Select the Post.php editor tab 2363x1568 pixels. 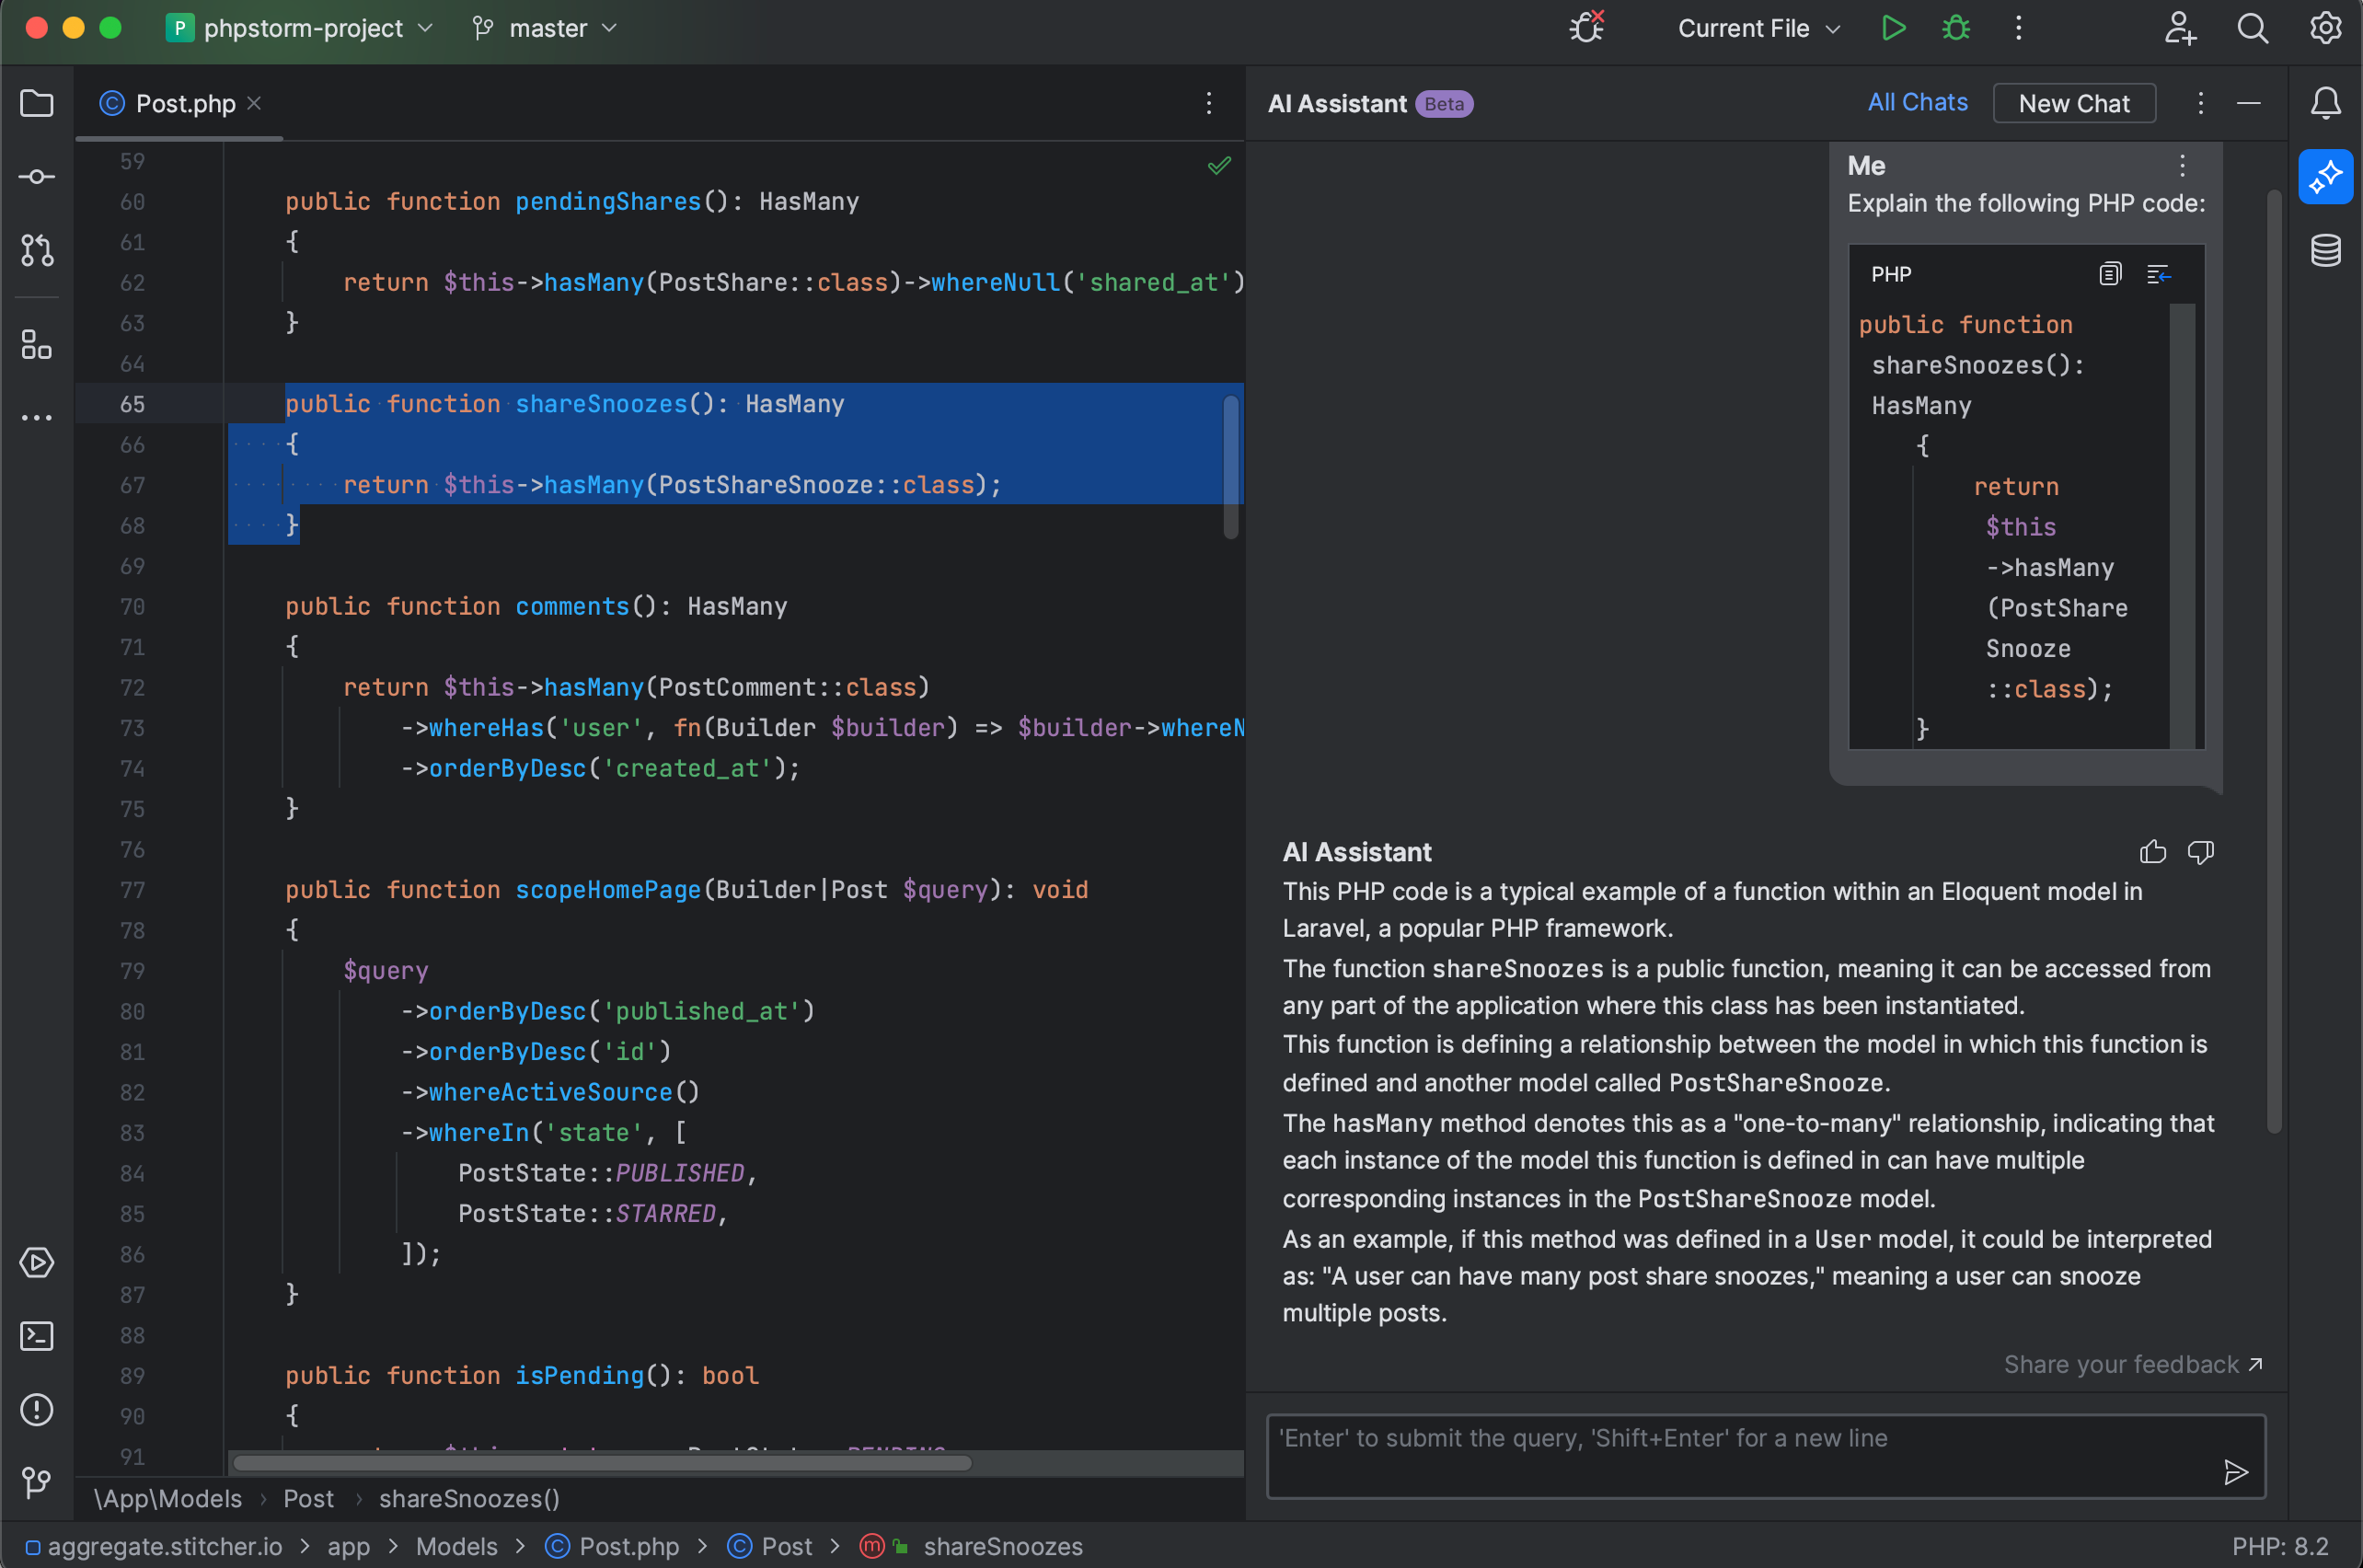coord(185,103)
